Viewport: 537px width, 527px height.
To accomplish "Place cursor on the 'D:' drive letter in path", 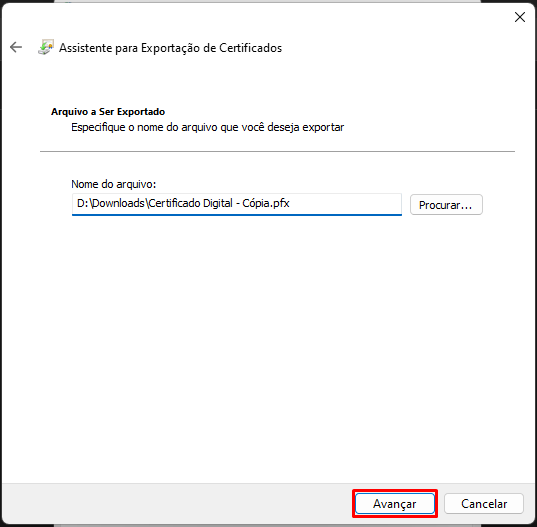I will pos(83,203).
